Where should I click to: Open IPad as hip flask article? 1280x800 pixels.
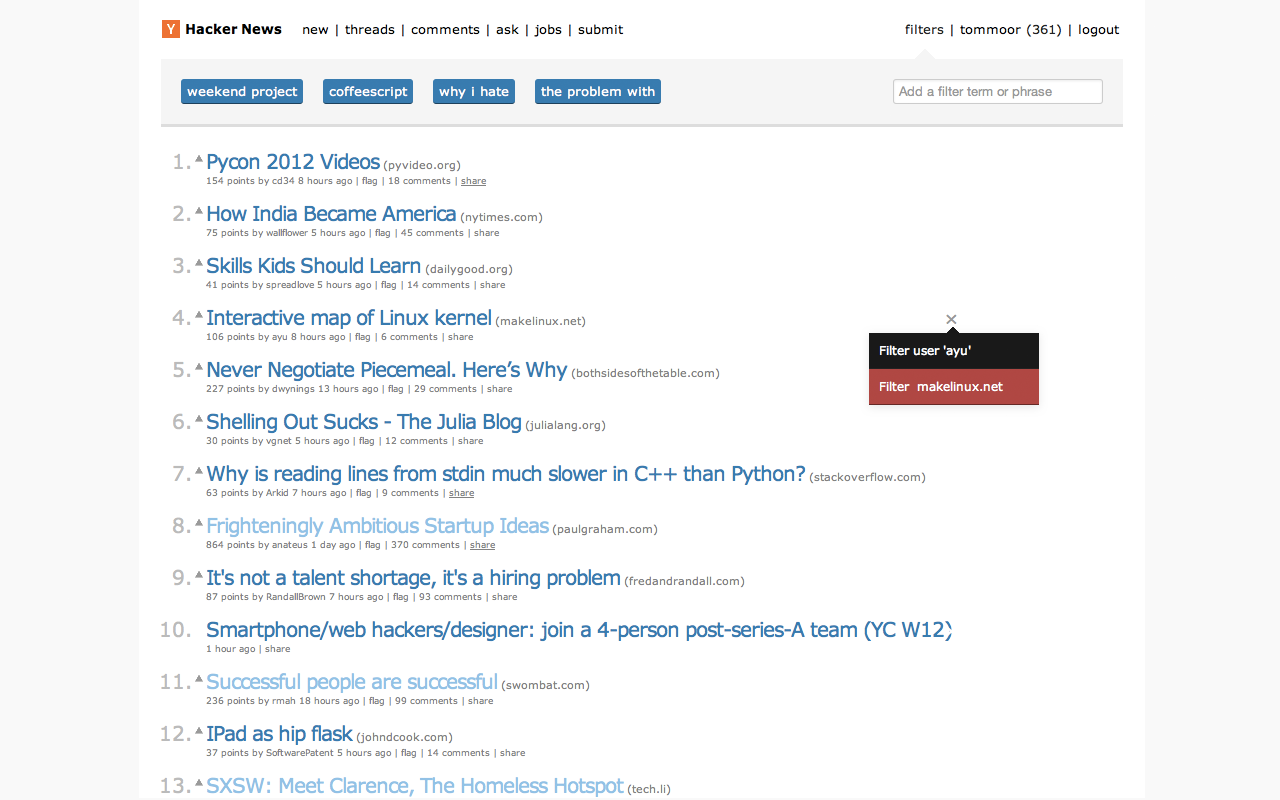click(x=279, y=734)
